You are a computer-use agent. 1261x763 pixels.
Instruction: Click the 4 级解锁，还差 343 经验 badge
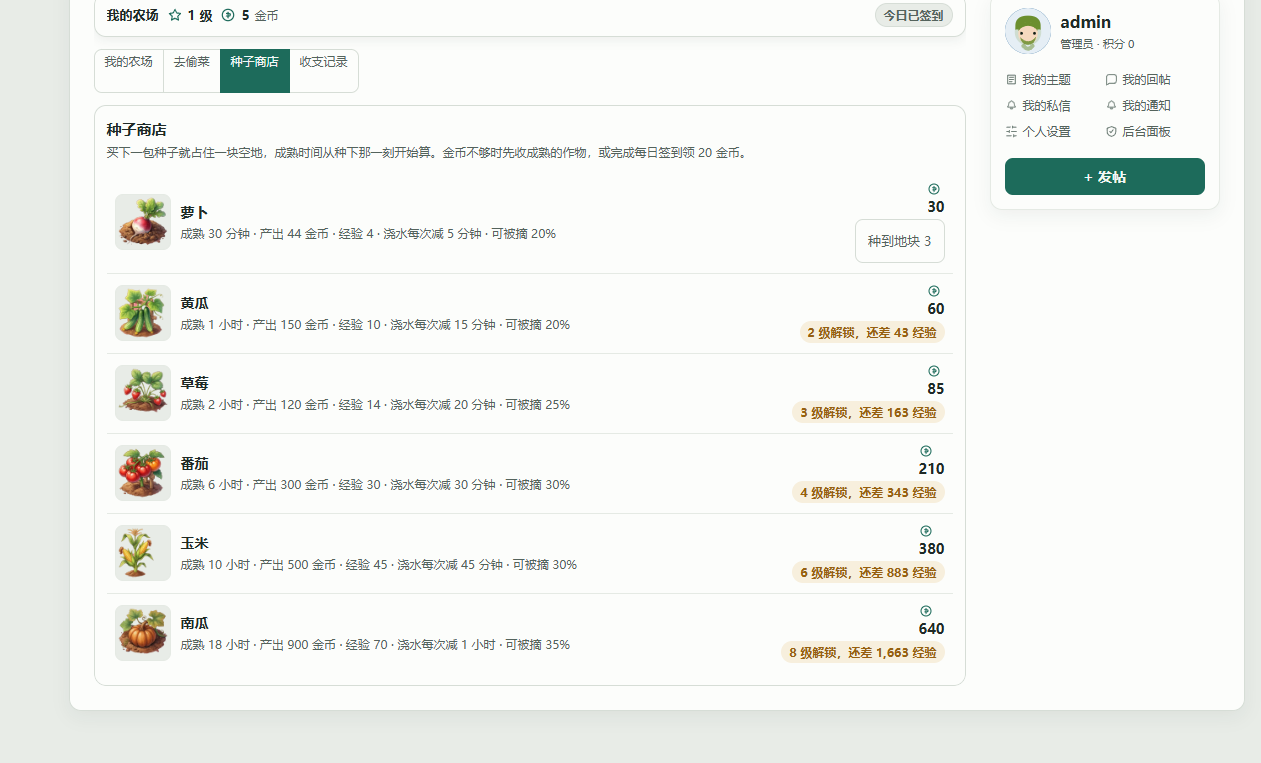pos(868,492)
